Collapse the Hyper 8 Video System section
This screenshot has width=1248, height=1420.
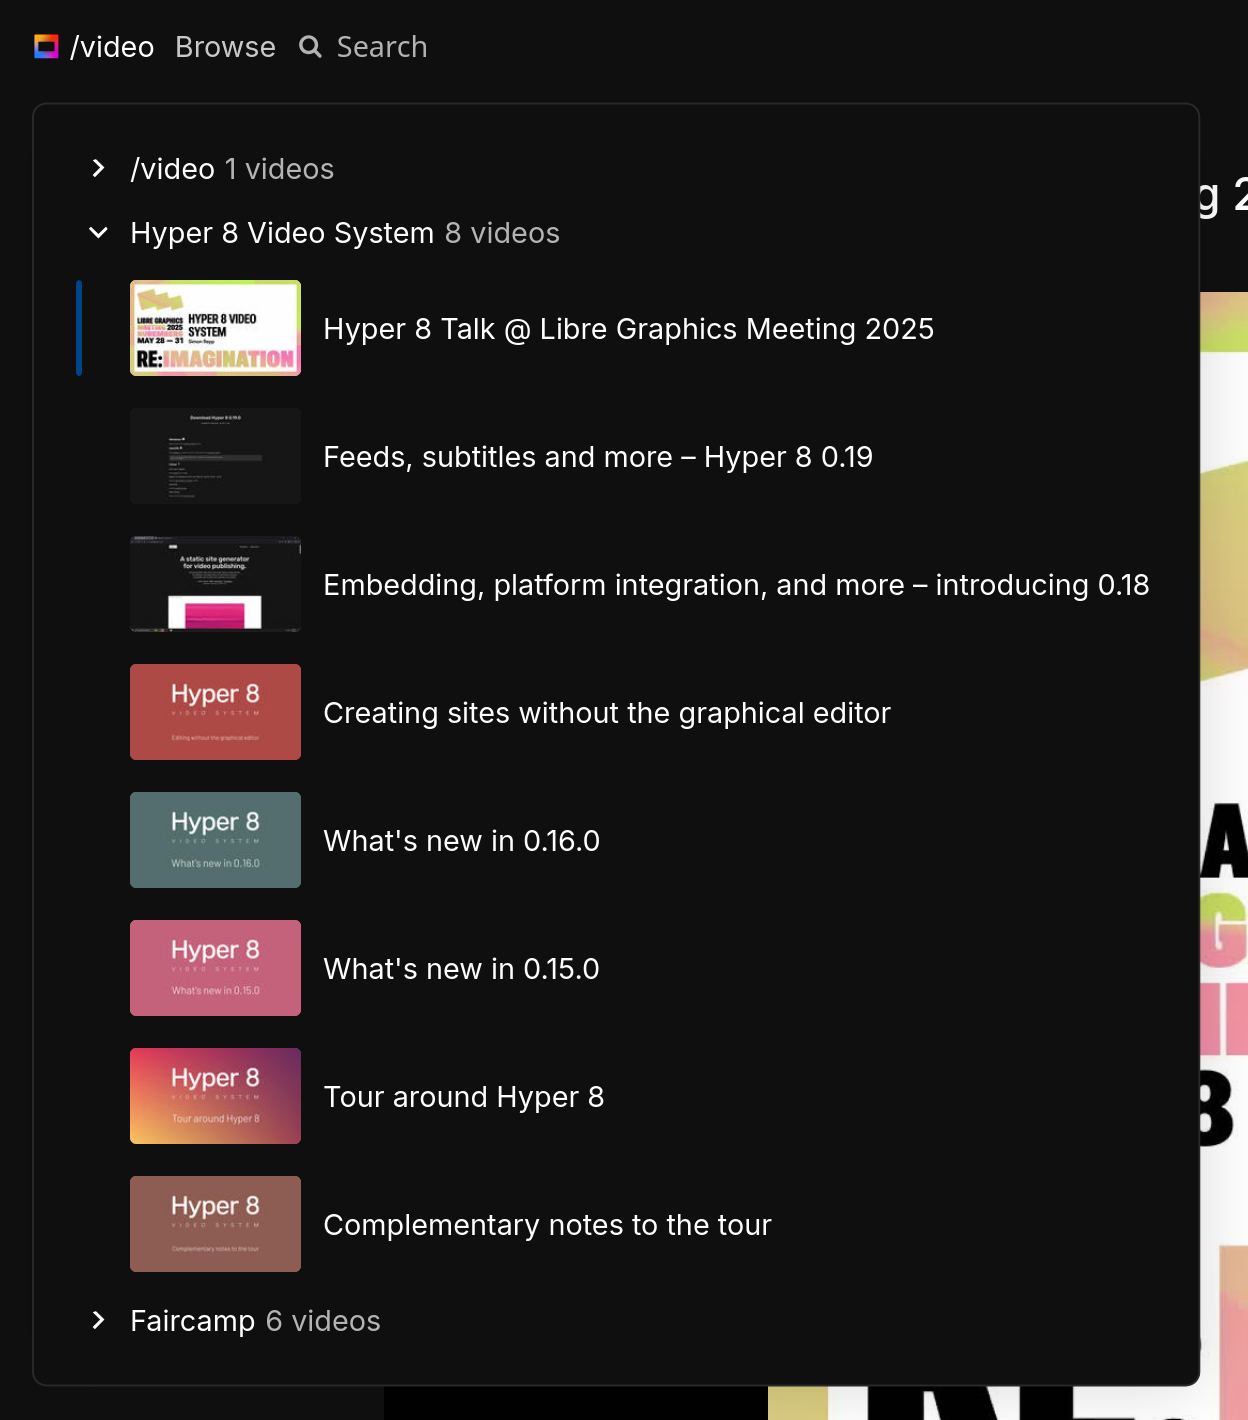click(99, 232)
